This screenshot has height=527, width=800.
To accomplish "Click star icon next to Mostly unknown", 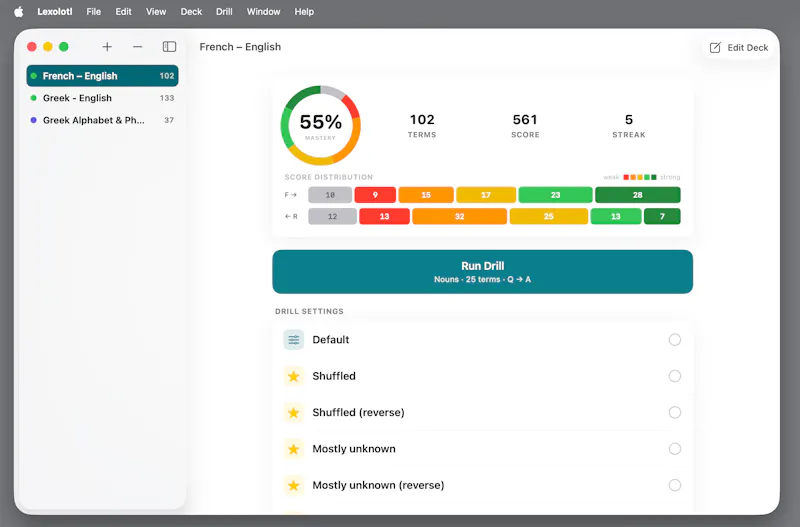I will coord(293,449).
